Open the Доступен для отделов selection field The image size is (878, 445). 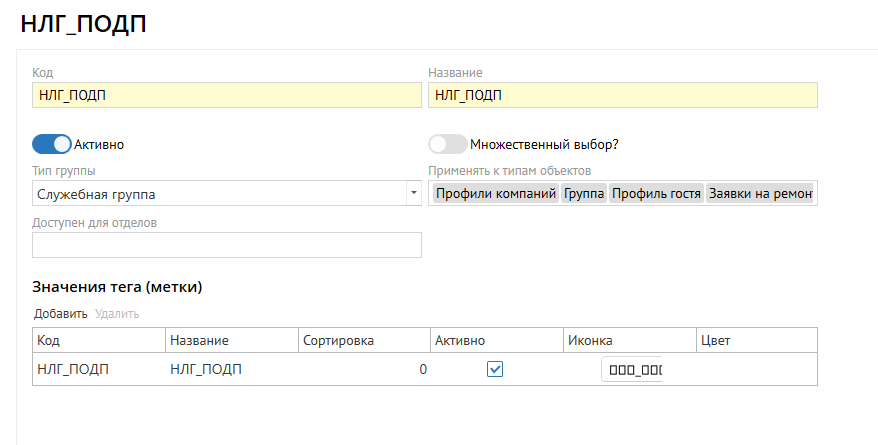(227, 245)
